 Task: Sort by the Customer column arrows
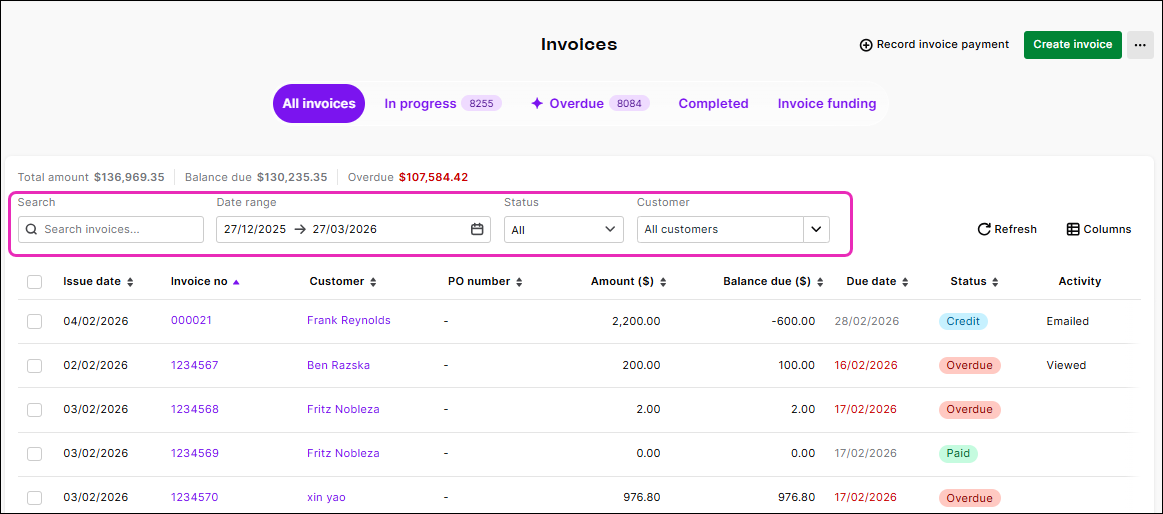(x=373, y=282)
